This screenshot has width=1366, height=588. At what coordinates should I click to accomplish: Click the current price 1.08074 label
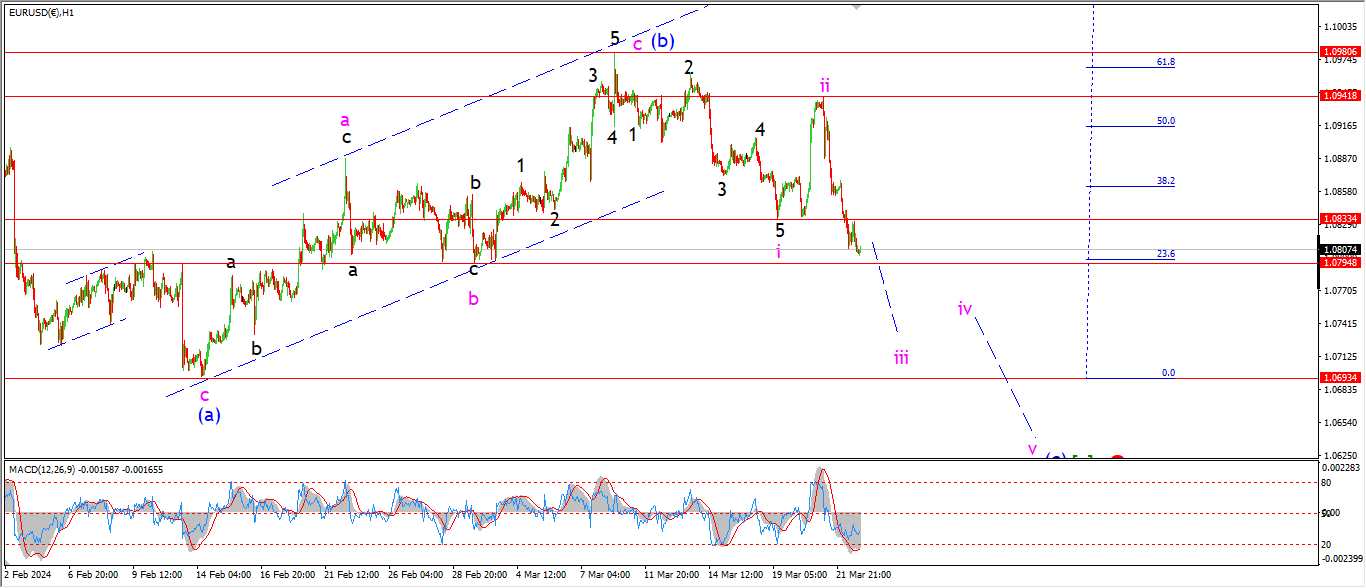pyautogui.click(x=1339, y=249)
